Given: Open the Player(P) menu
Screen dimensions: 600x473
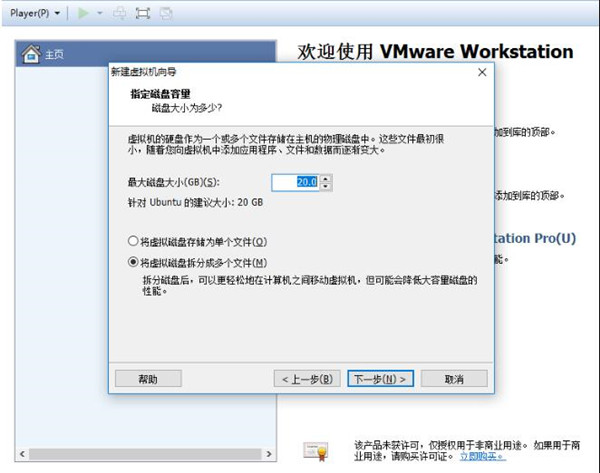Looking at the screenshot, I should (35, 13).
